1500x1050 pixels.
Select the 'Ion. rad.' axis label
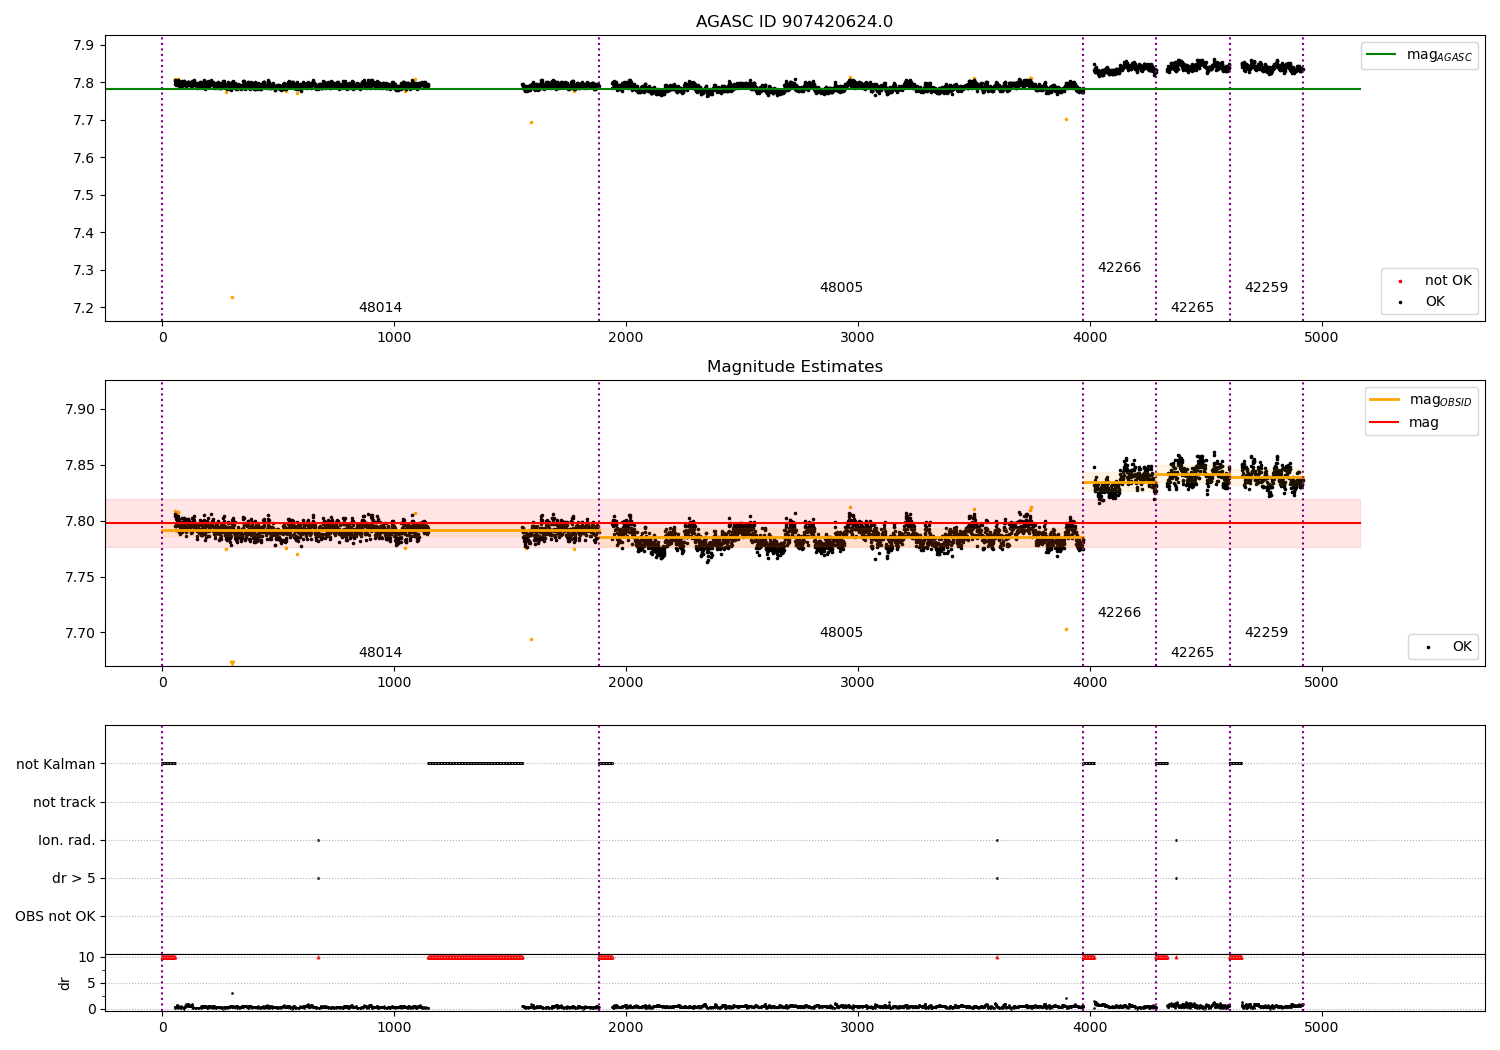click(x=67, y=841)
